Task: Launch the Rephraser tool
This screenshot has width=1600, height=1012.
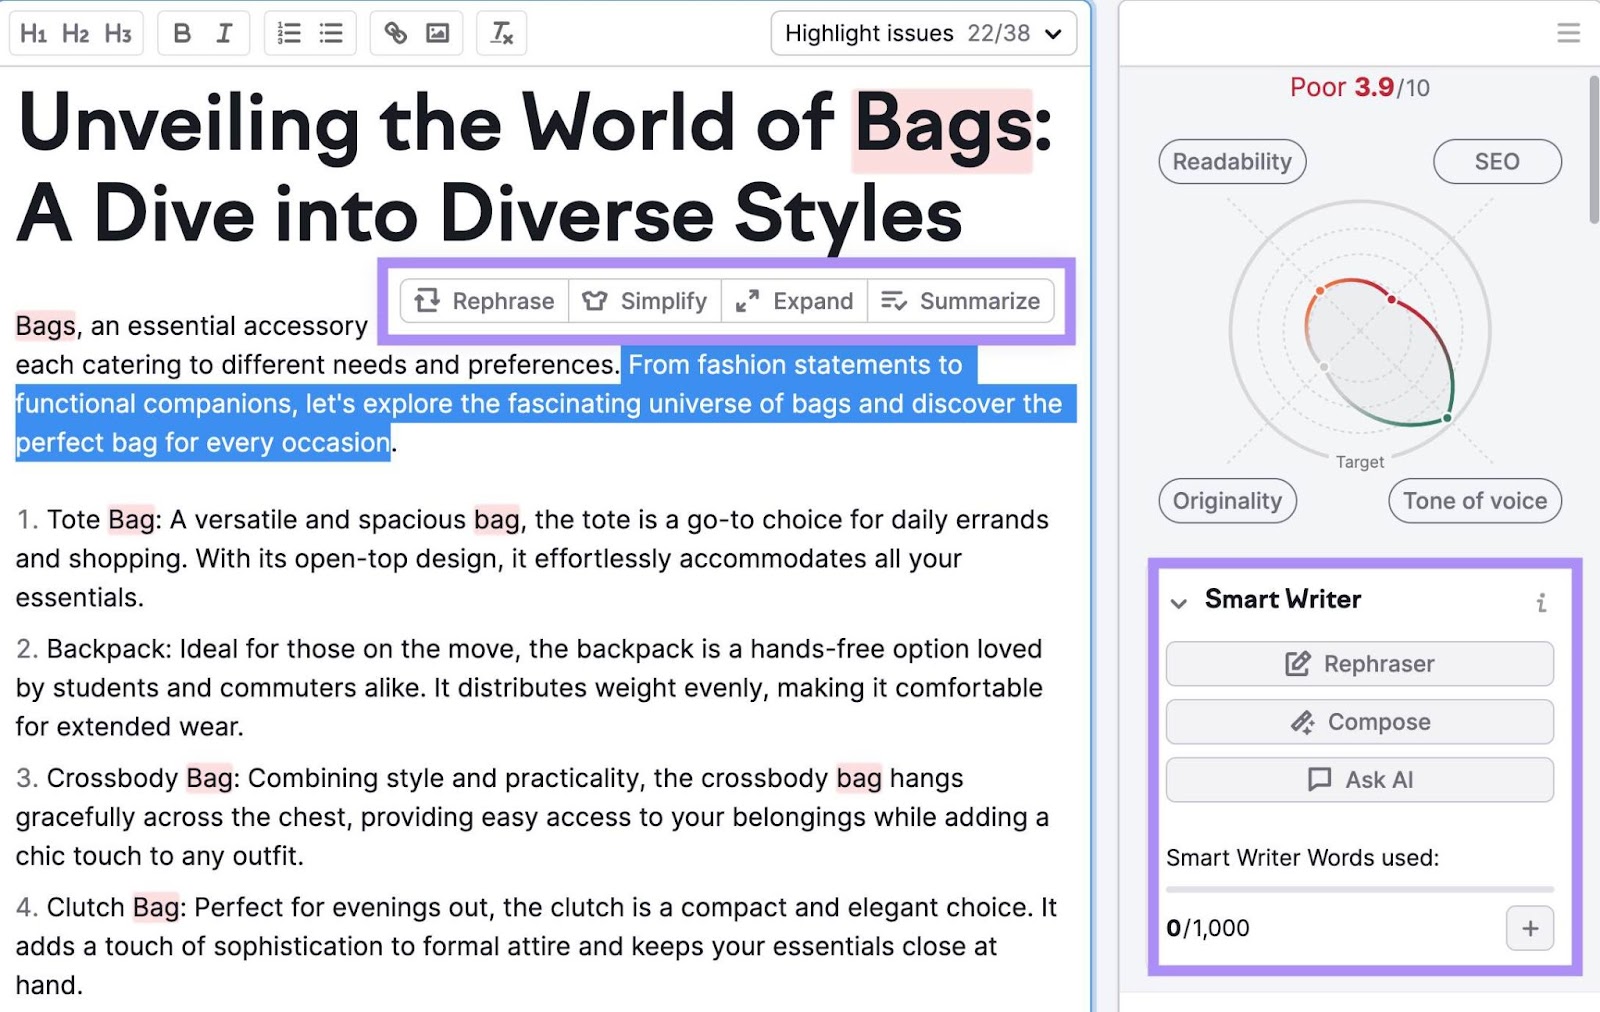Action: [x=1359, y=663]
